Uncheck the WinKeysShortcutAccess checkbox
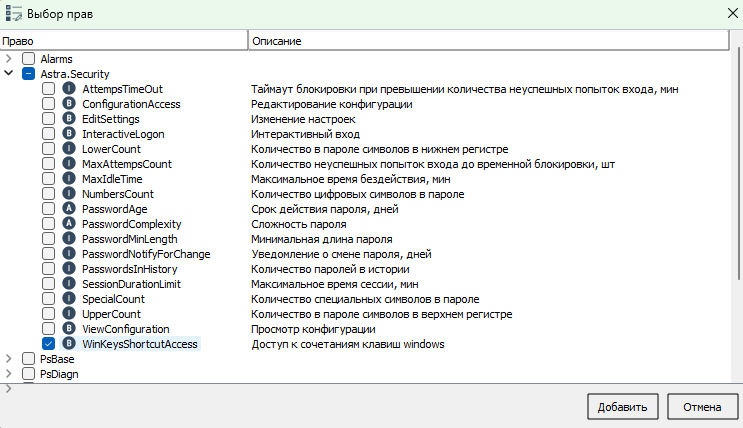This screenshot has width=743, height=428. [x=49, y=344]
